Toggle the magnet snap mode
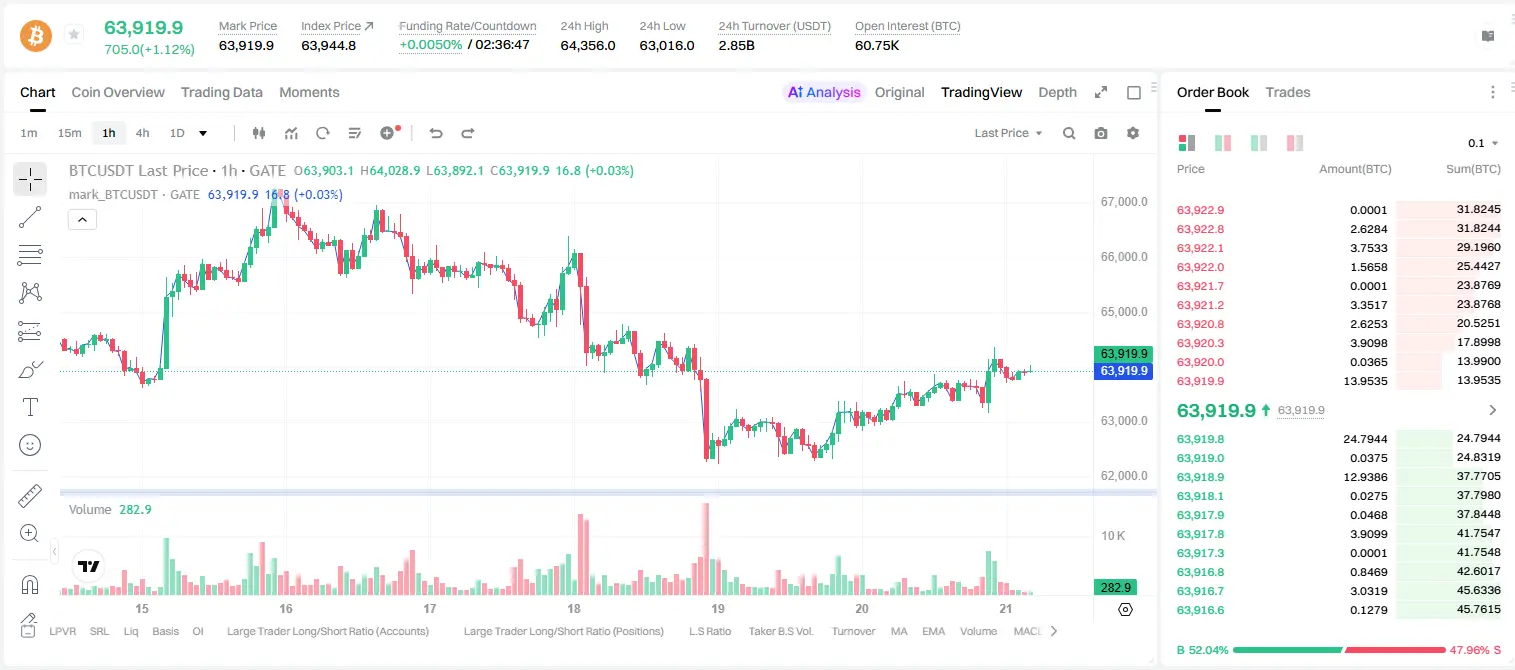Image resolution: width=1515 pixels, height=670 pixels. [x=30, y=584]
